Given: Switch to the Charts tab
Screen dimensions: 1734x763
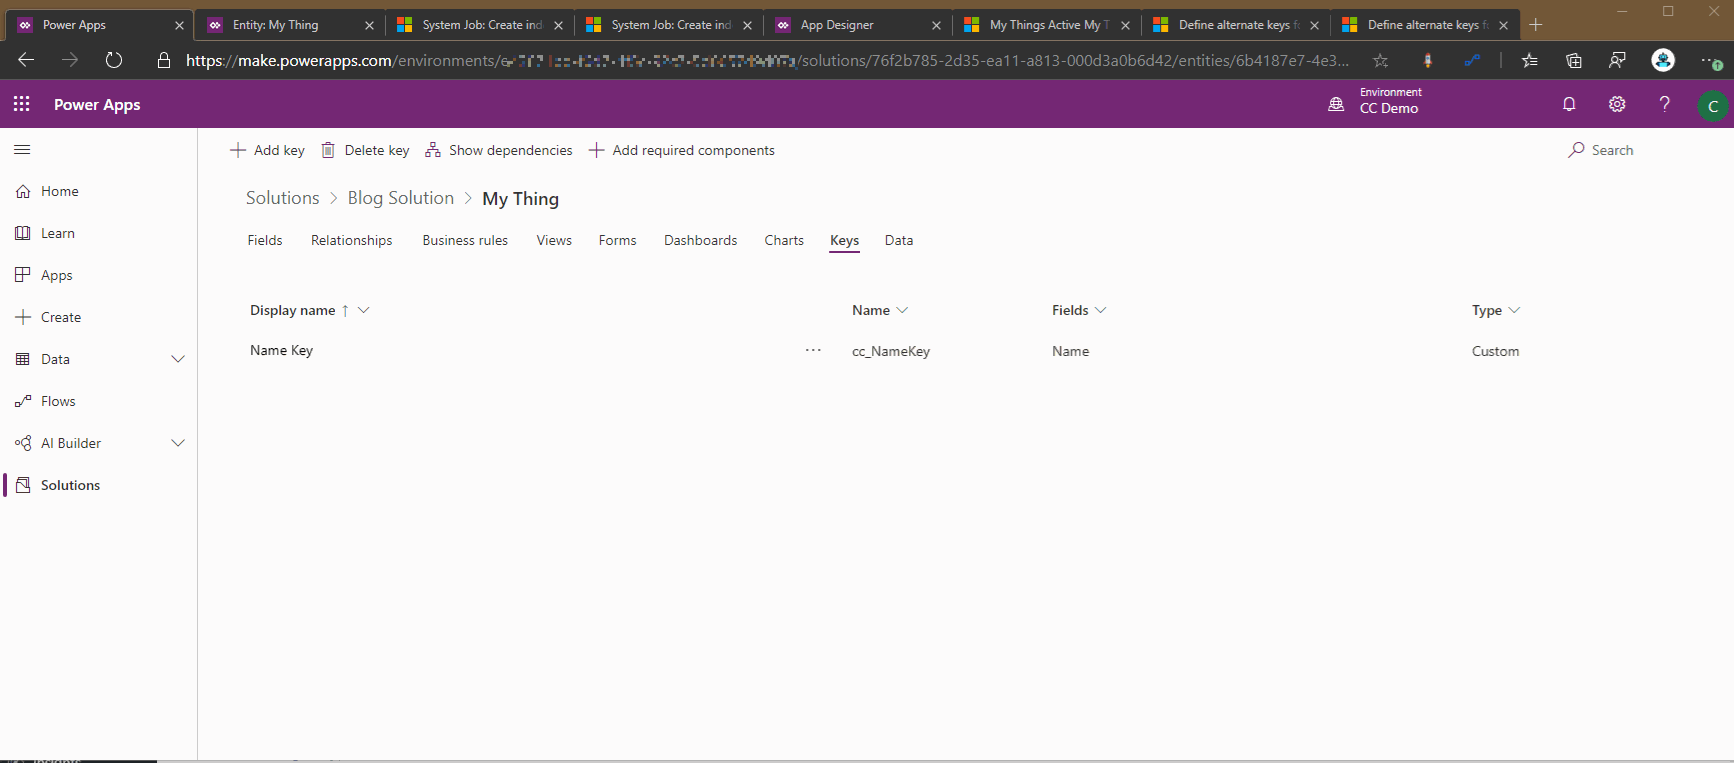Looking at the screenshot, I should pos(784,240).
